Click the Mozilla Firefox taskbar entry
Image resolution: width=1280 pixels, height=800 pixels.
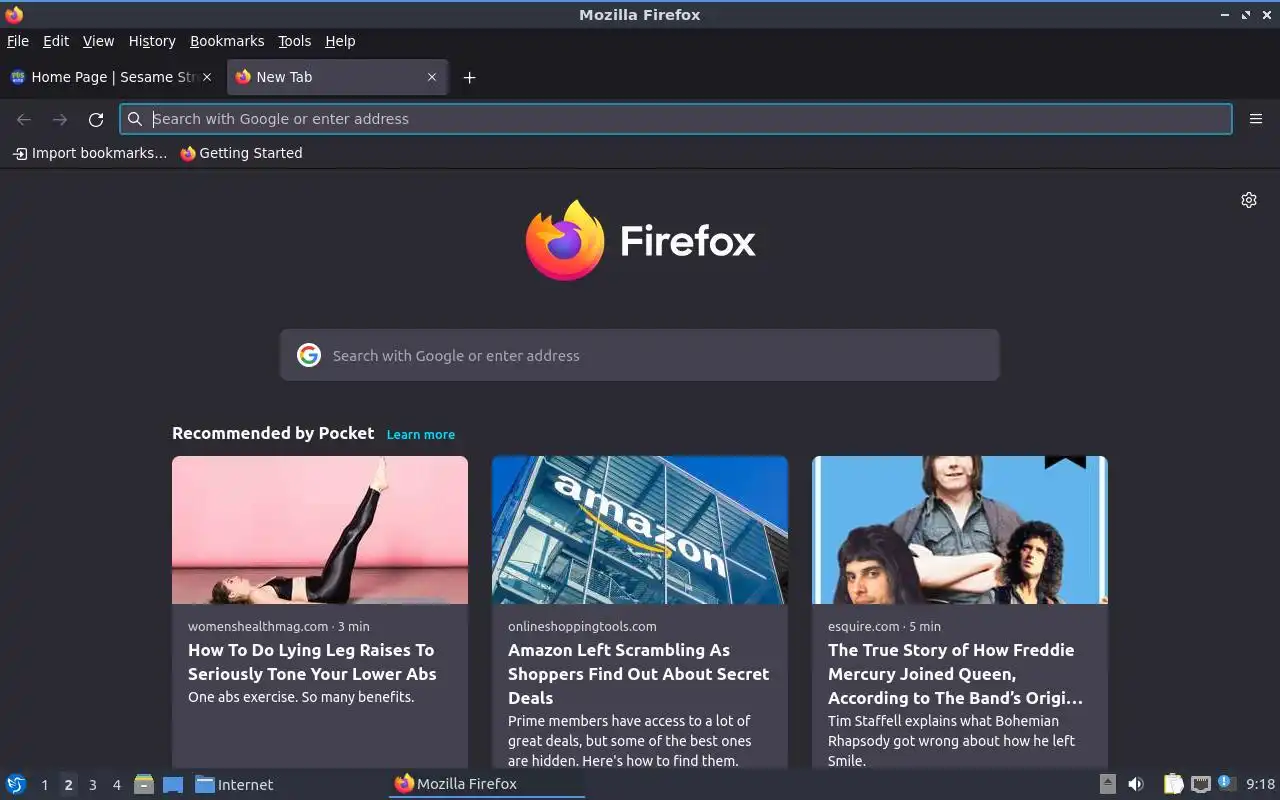coord(486,784)
